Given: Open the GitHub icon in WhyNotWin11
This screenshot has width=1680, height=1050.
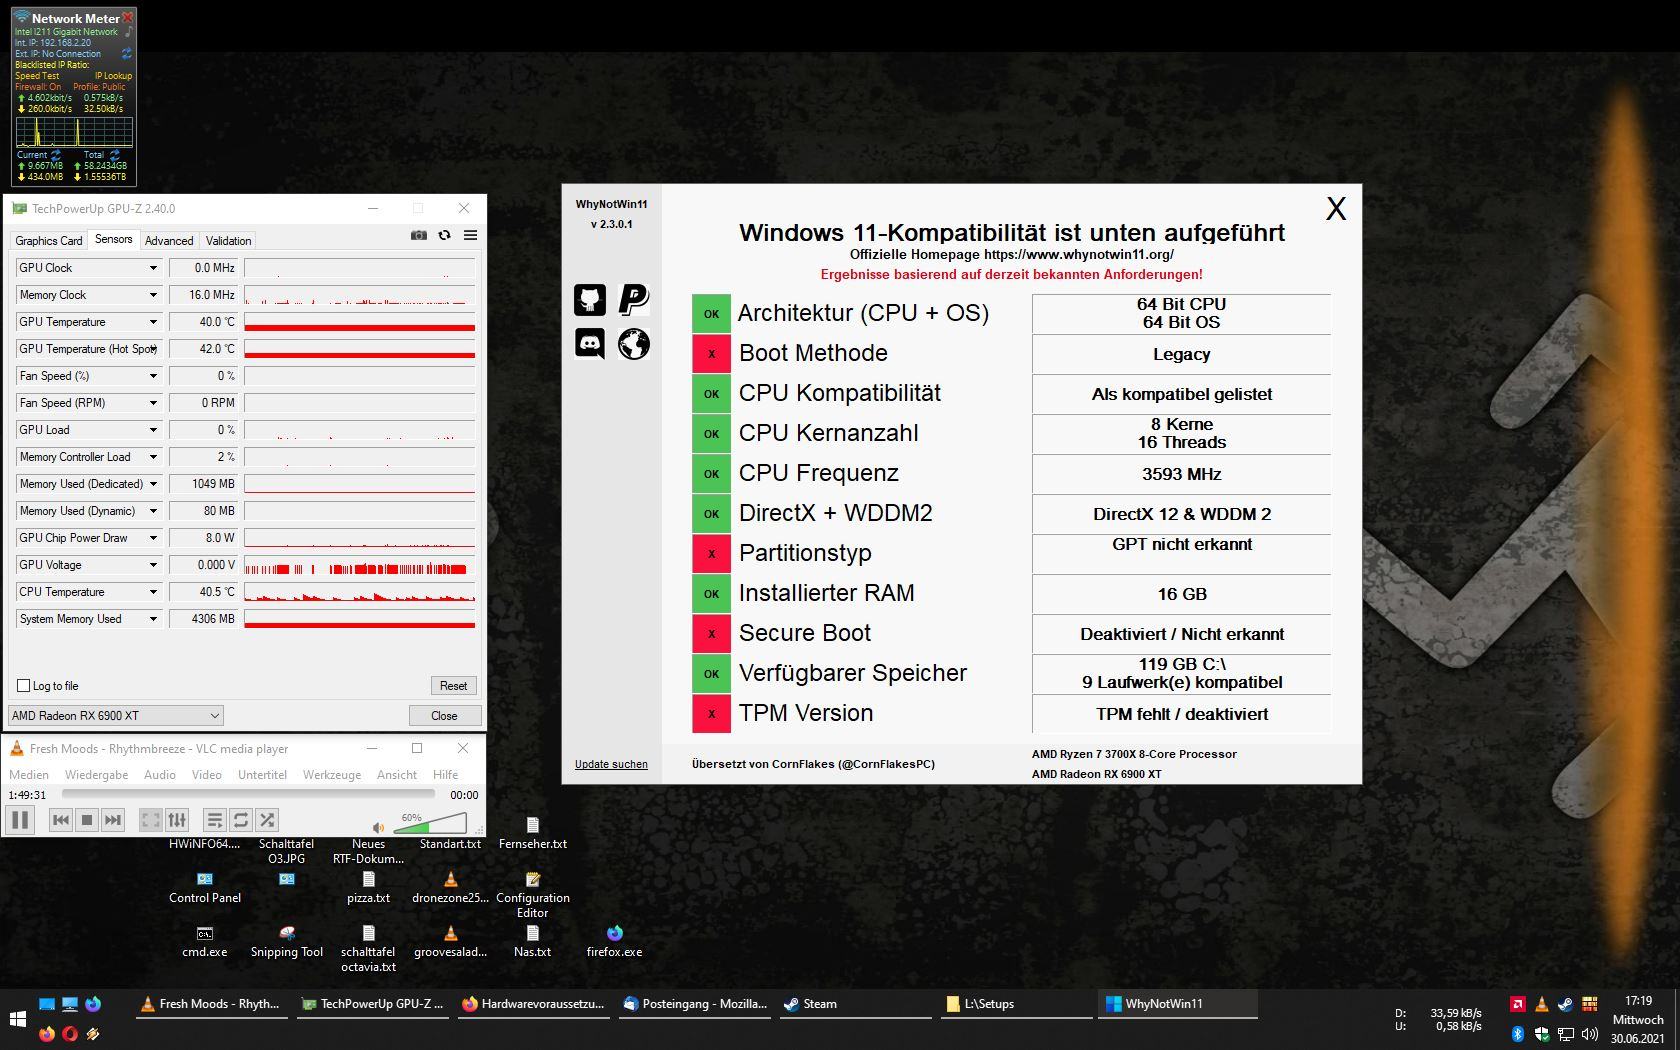Looking at the screenshot, I should click(x=590, y=299).
